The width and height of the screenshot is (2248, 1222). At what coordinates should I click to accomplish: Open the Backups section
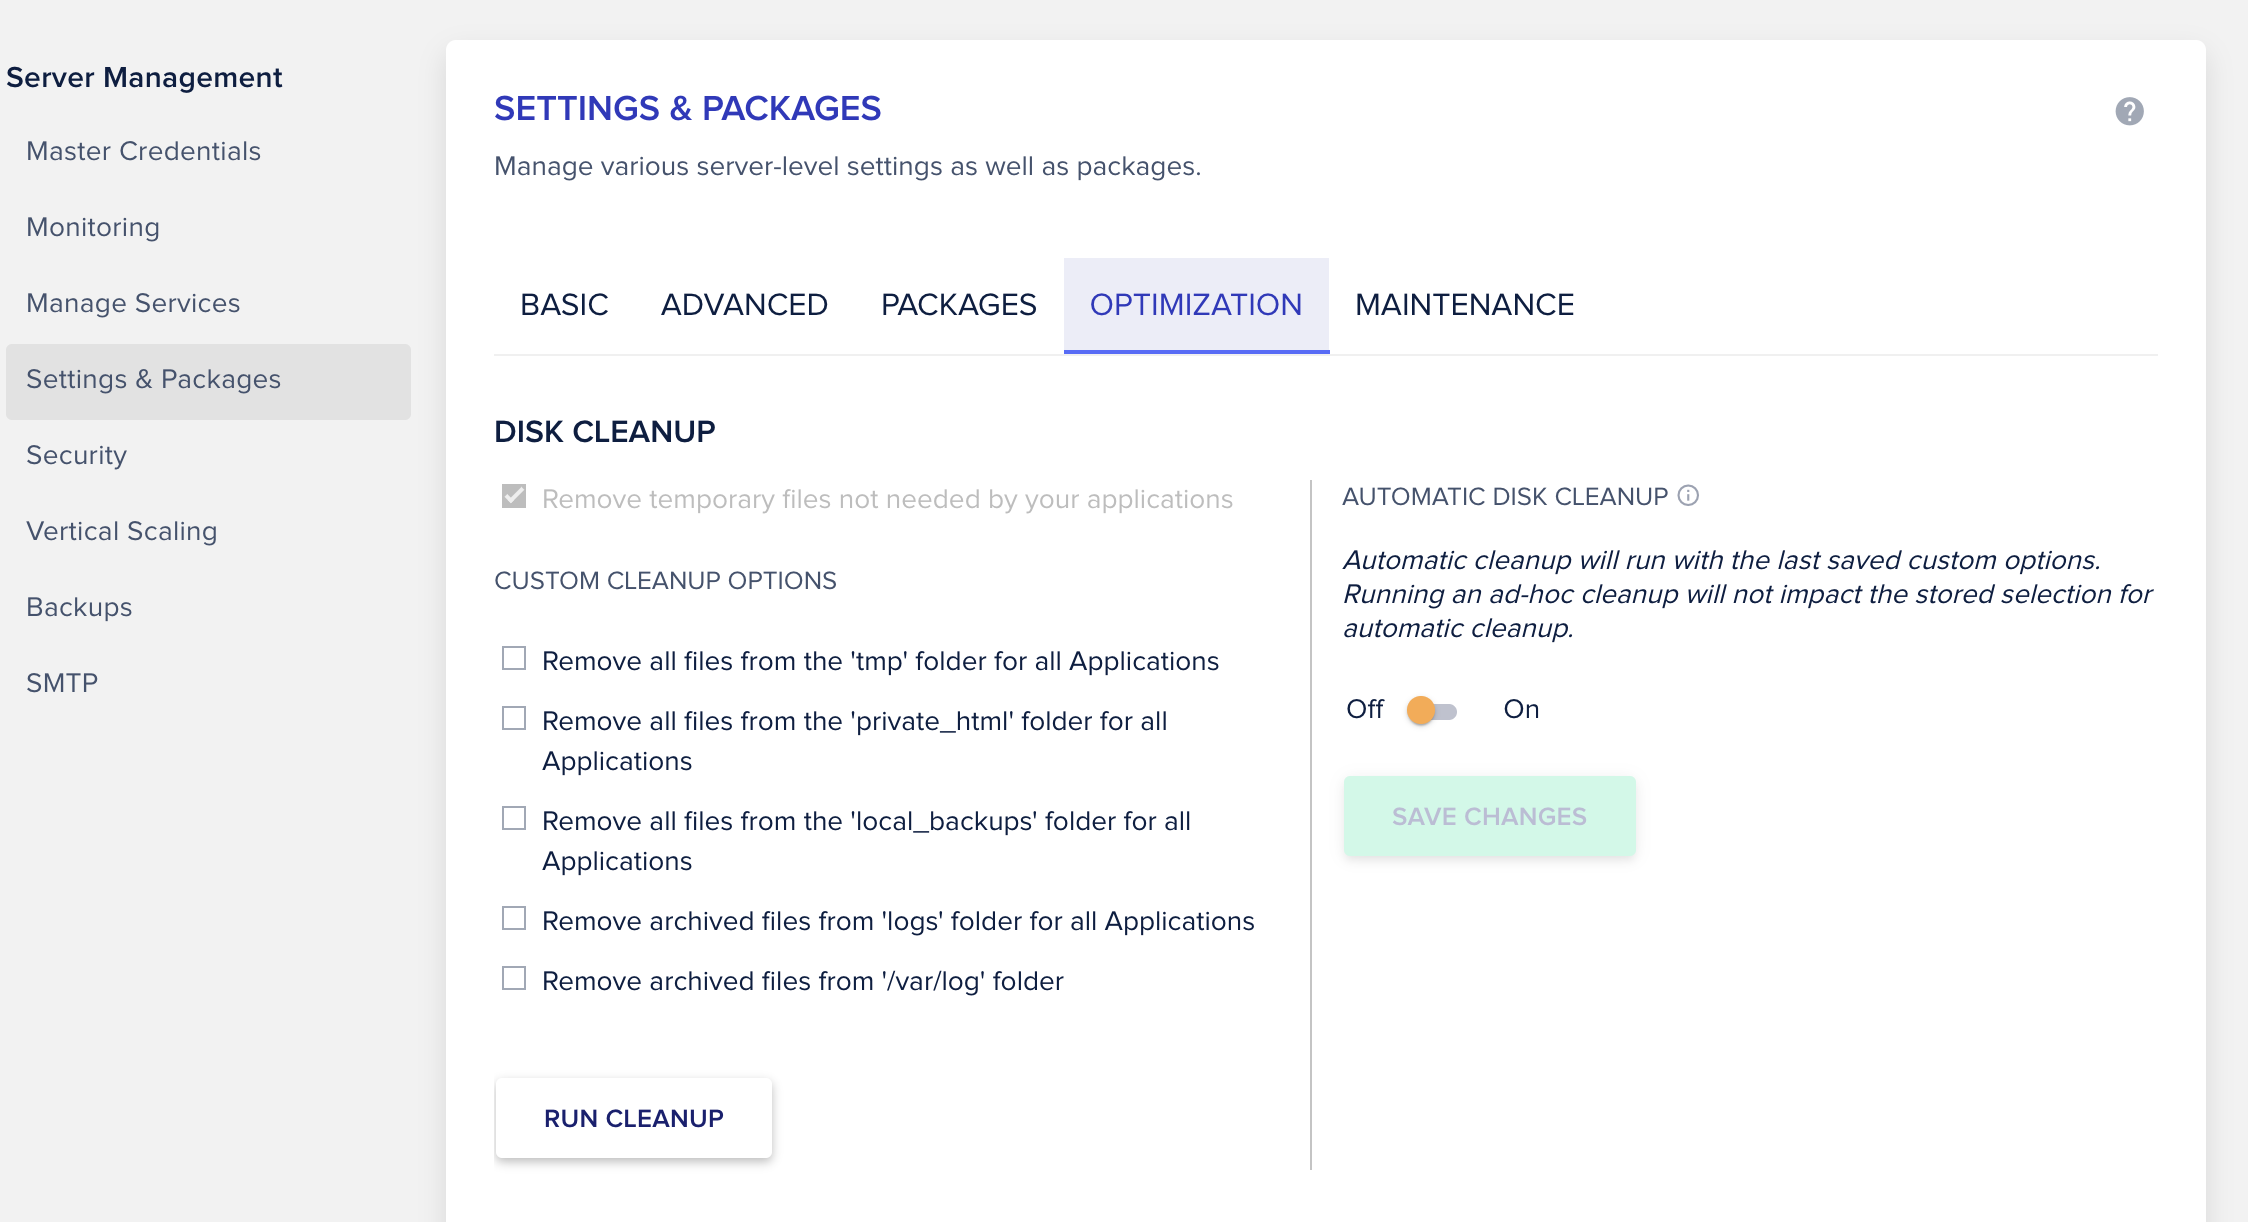tap(79, 607)
